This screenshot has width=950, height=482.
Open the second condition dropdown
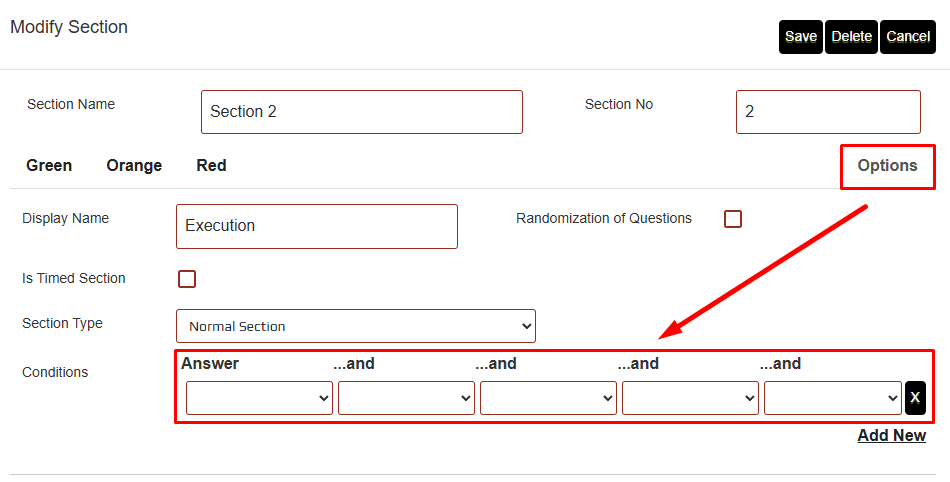coord(406,397)
